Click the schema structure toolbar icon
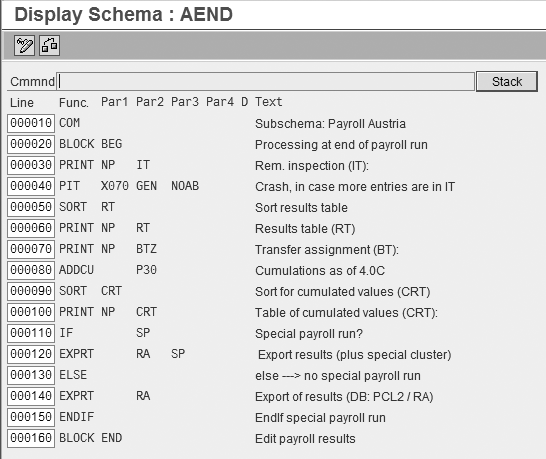The width and height of the screenshot is (546, 459). click(x=49, y=46)
